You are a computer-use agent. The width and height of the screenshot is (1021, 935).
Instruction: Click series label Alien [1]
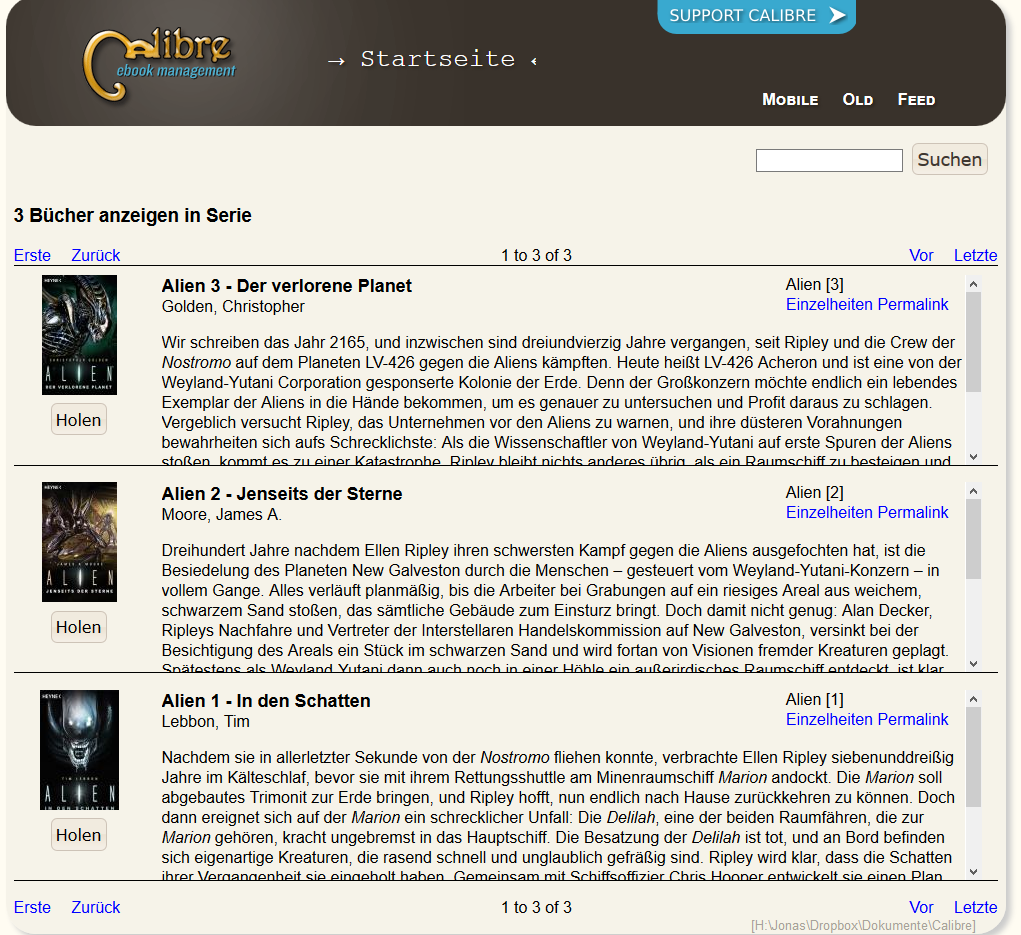815,699
